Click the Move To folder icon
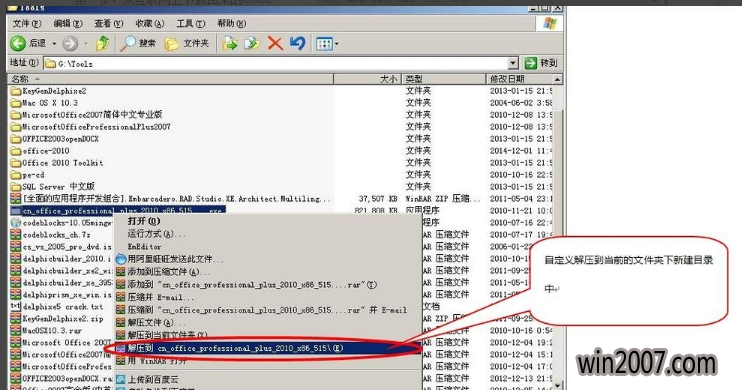The width and height of the screenshot is (742, 390). point(230,44)
